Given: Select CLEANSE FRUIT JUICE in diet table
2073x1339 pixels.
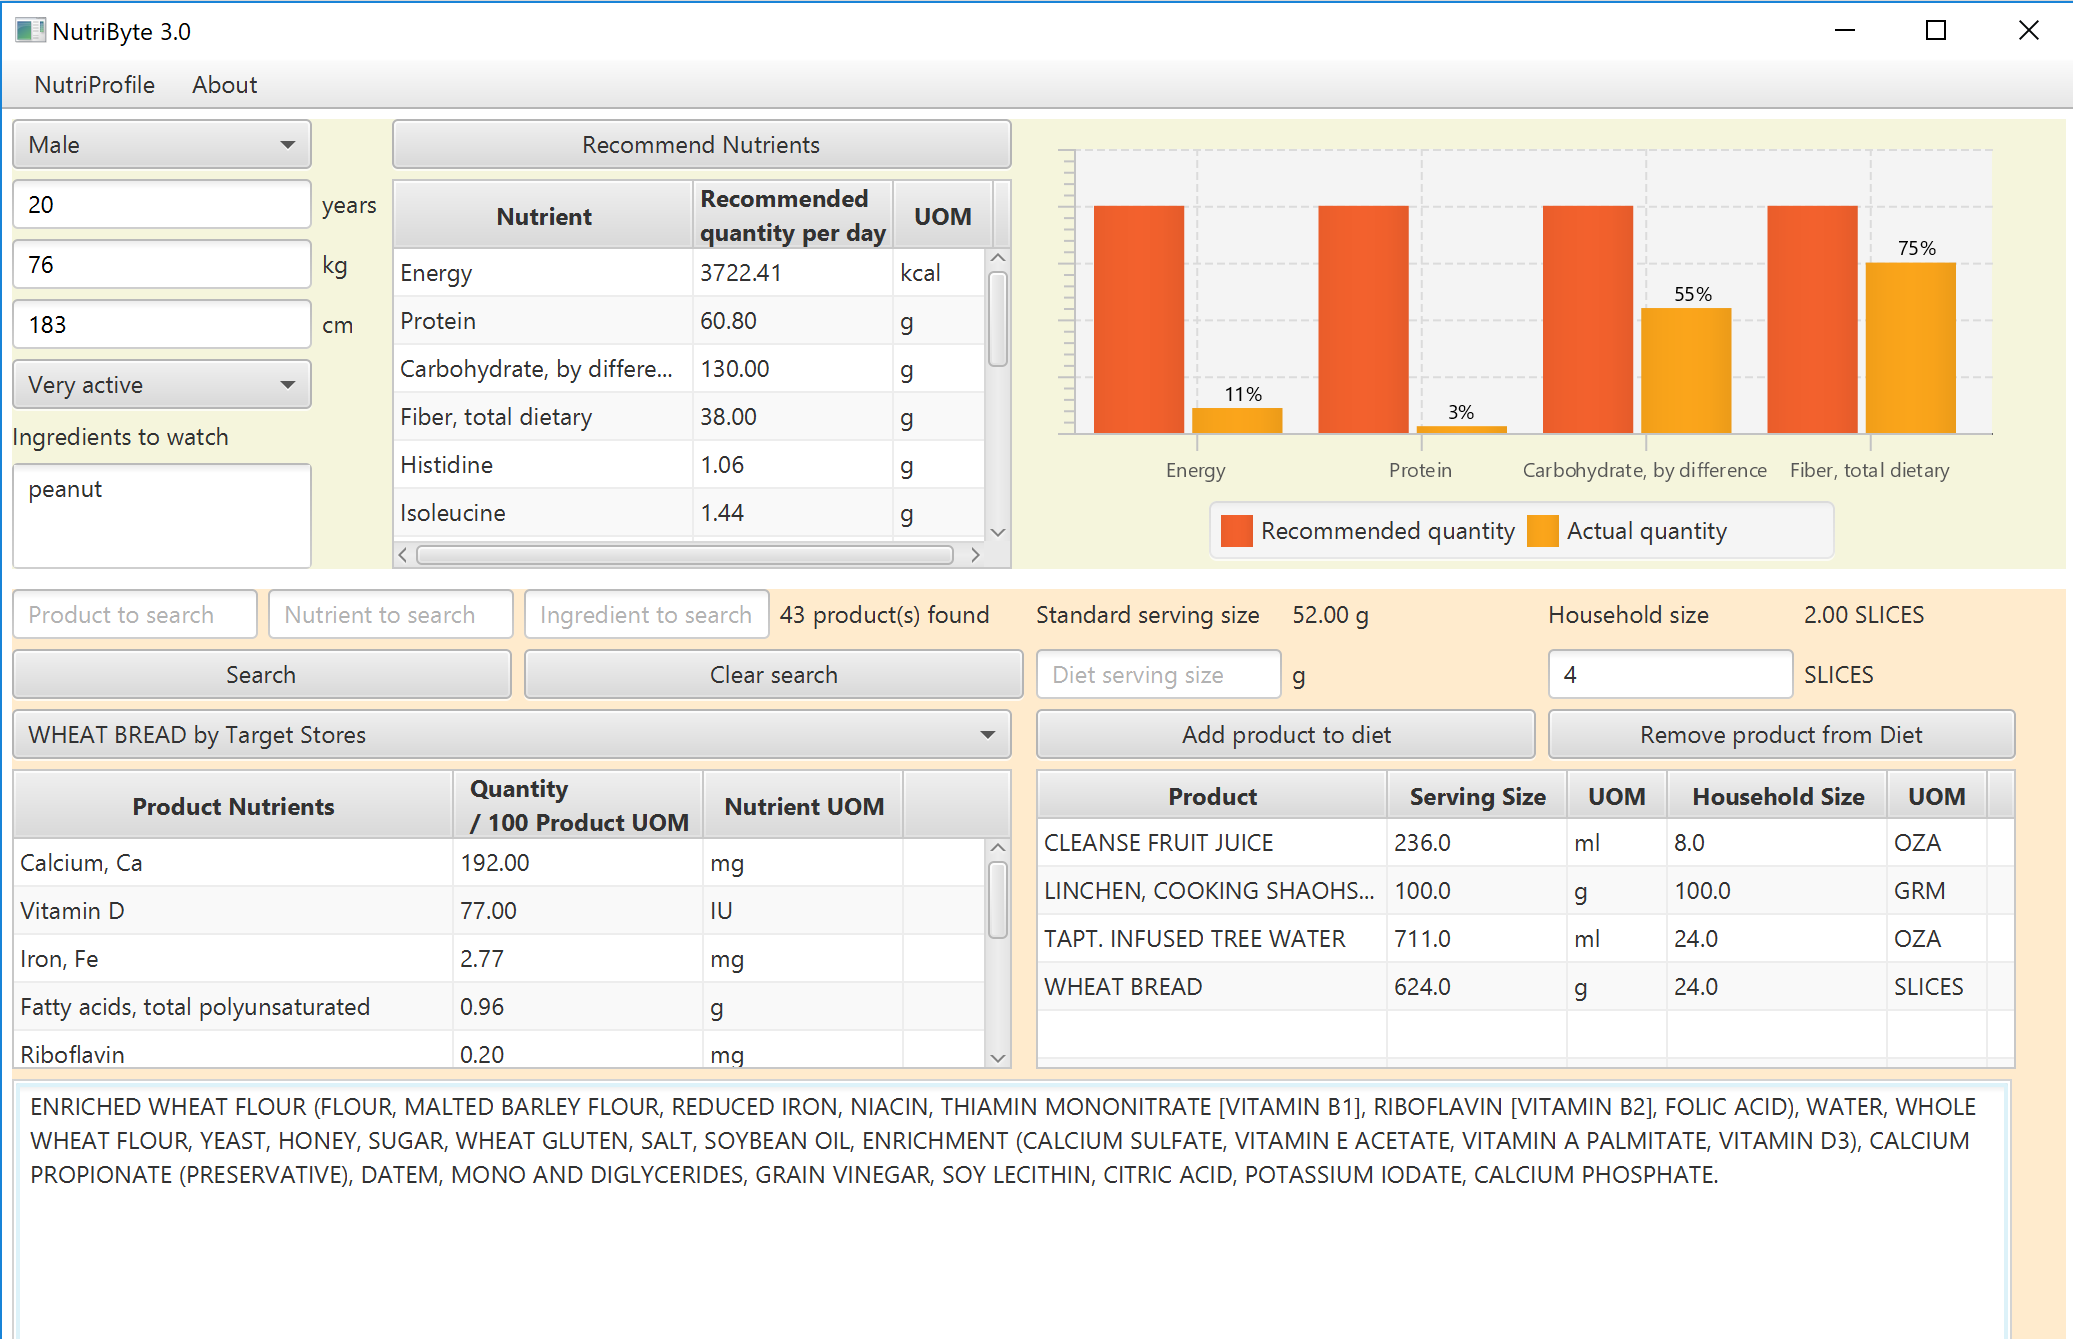Looking at the screenshot, I should [1525, 843].
